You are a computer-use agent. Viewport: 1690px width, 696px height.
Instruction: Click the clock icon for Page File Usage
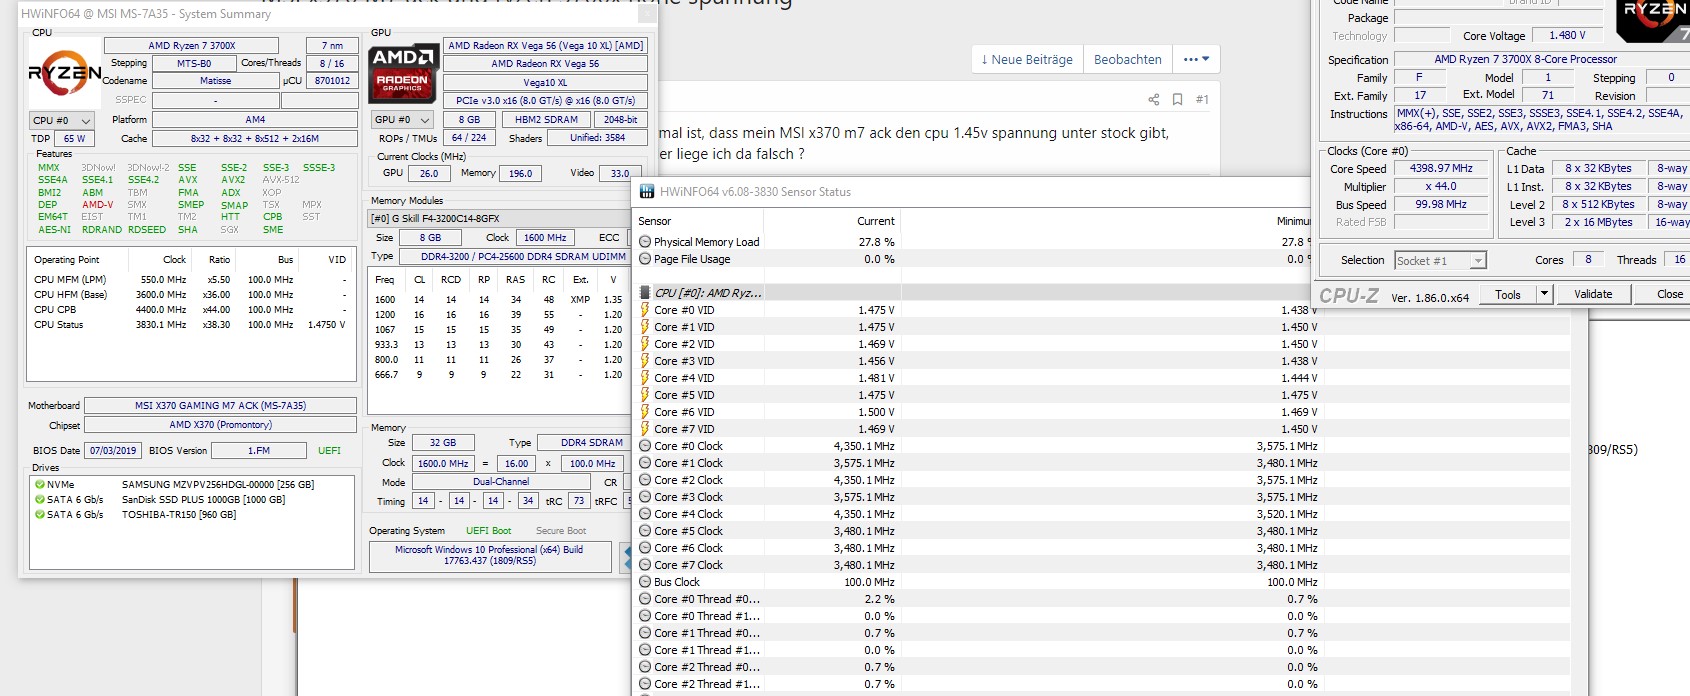pyautogui.click(x=645, y=259)
